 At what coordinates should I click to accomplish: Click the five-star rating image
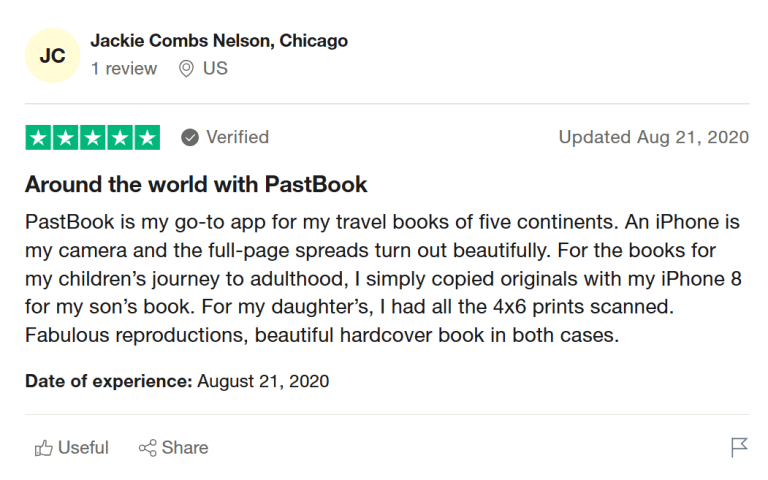(92, 137)
